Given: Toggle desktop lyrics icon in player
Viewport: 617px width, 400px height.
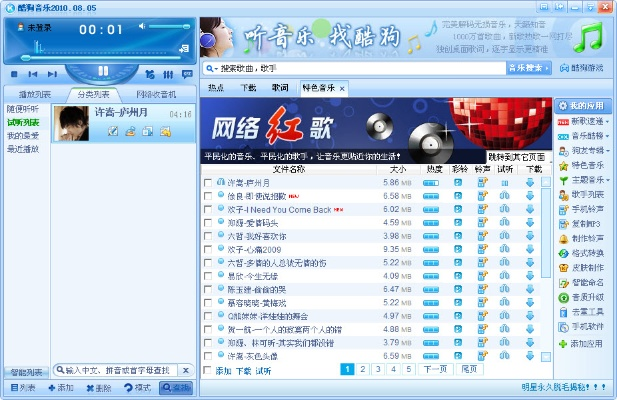Looking at the screenshot, I should (187, 74).
